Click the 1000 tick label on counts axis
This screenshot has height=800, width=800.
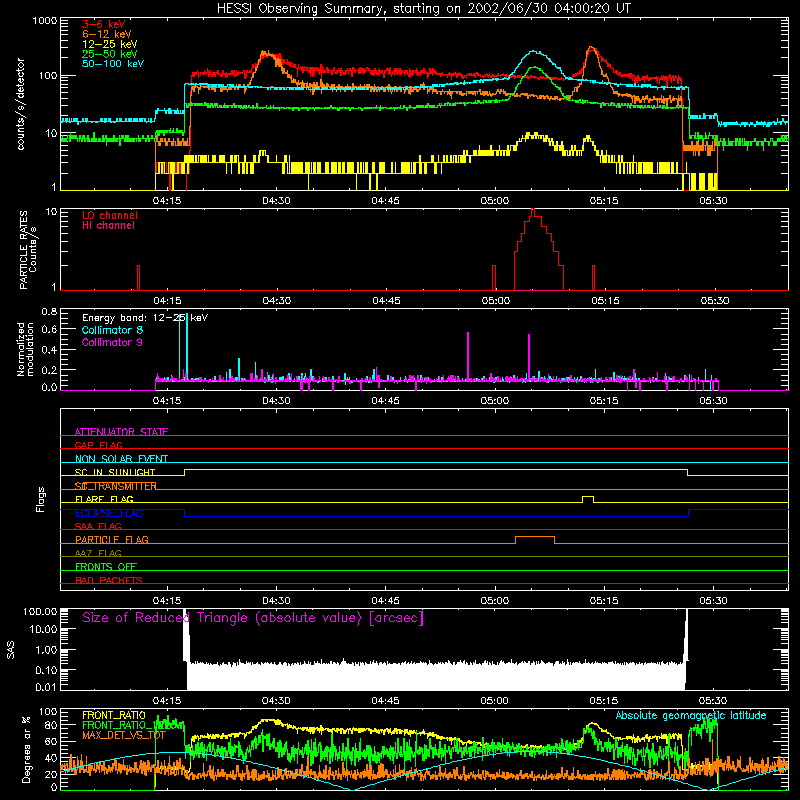coord(45,21)
